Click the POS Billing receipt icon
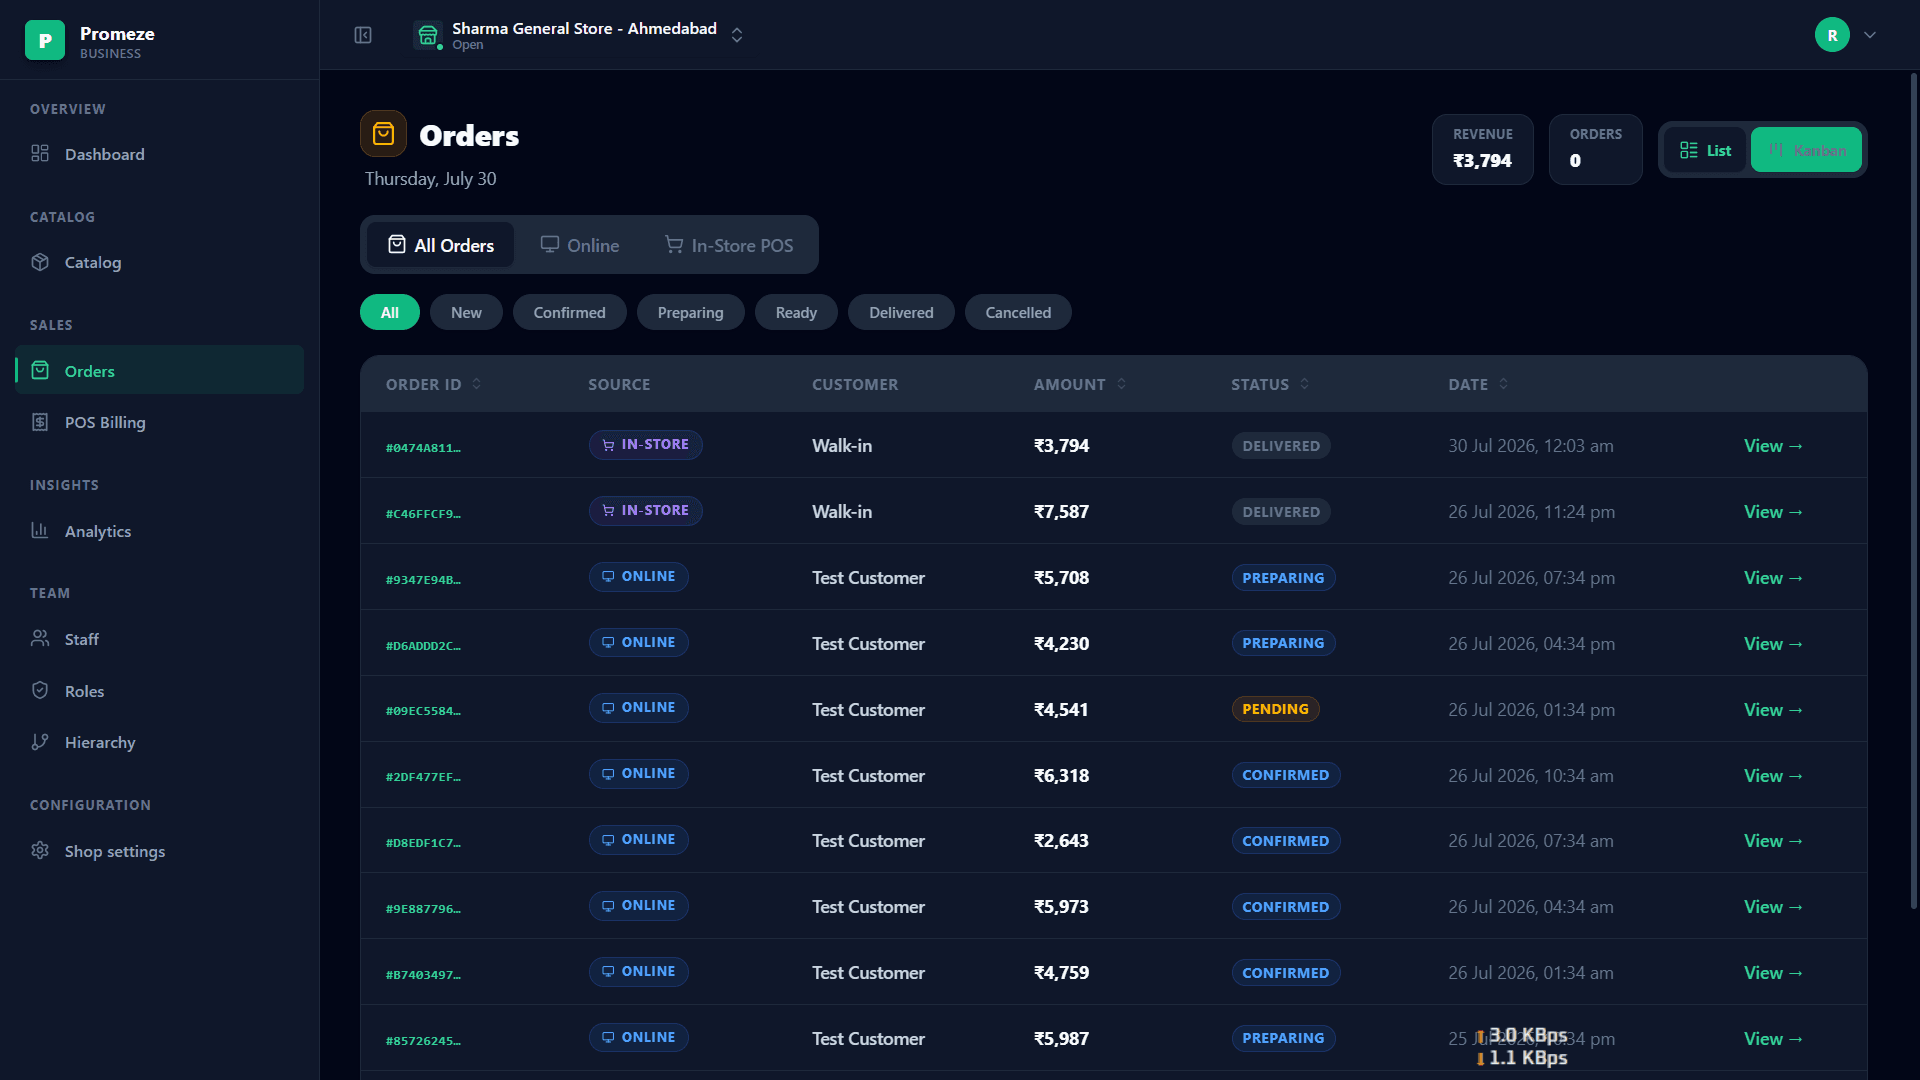Image resolution: width=1920 pixels, height=1080 pixels. click(x=40, y=422)
